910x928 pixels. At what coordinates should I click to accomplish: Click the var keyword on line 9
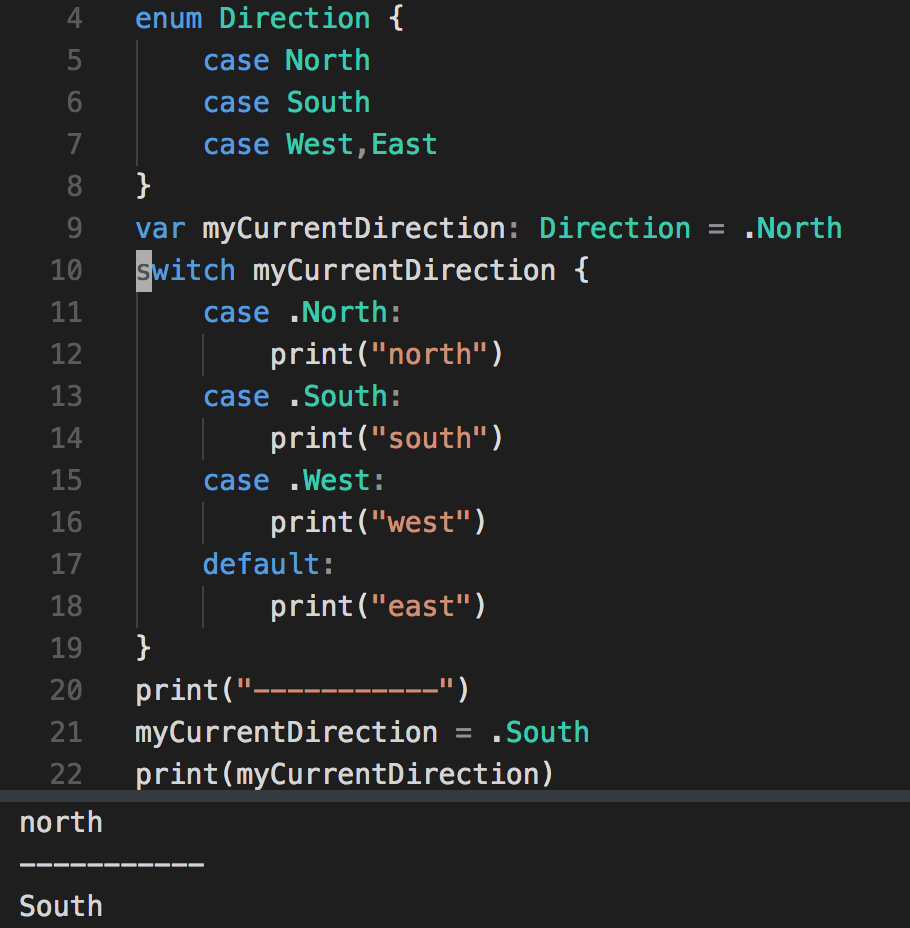pyautogui.click(x=160, y=228)
